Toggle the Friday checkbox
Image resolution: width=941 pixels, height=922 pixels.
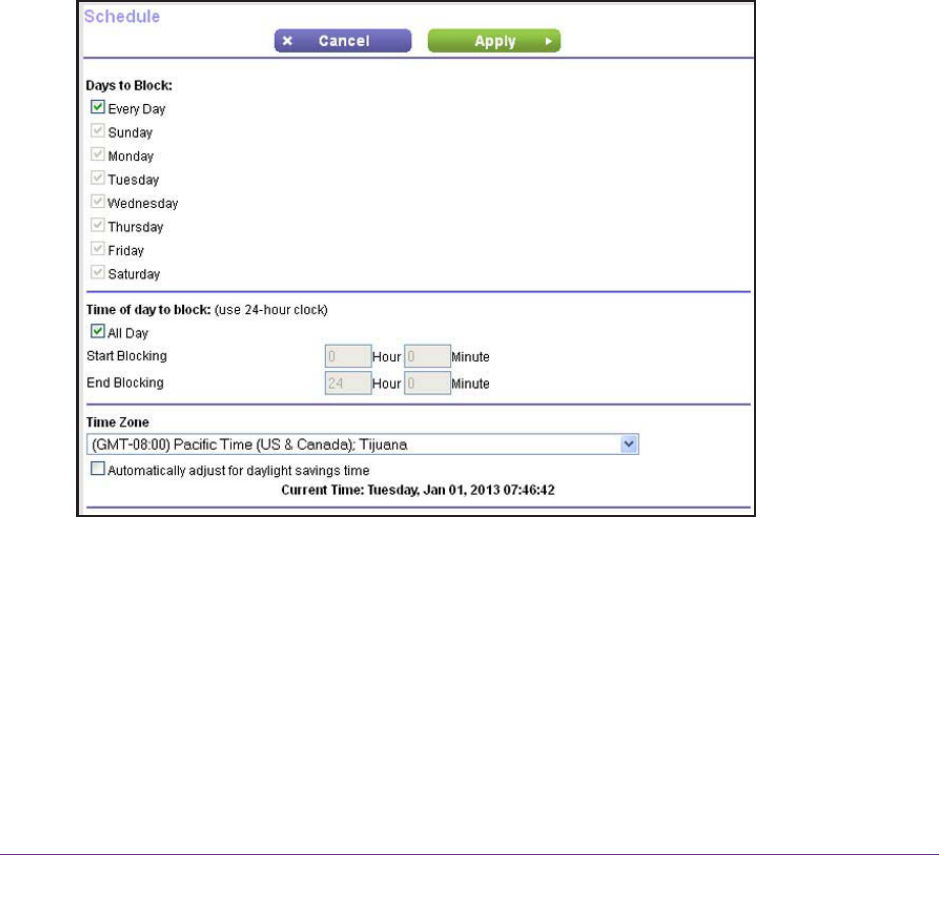pyautogui.click(x=98, y=249)
